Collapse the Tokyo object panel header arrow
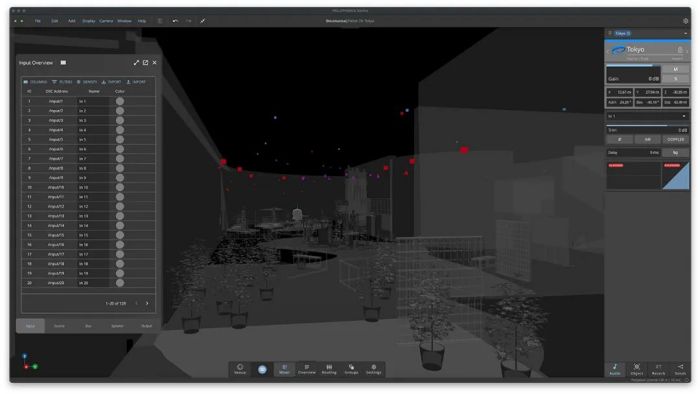Image resolution: width=700 pixels, height=394 pixels. [x=686, y=33]
